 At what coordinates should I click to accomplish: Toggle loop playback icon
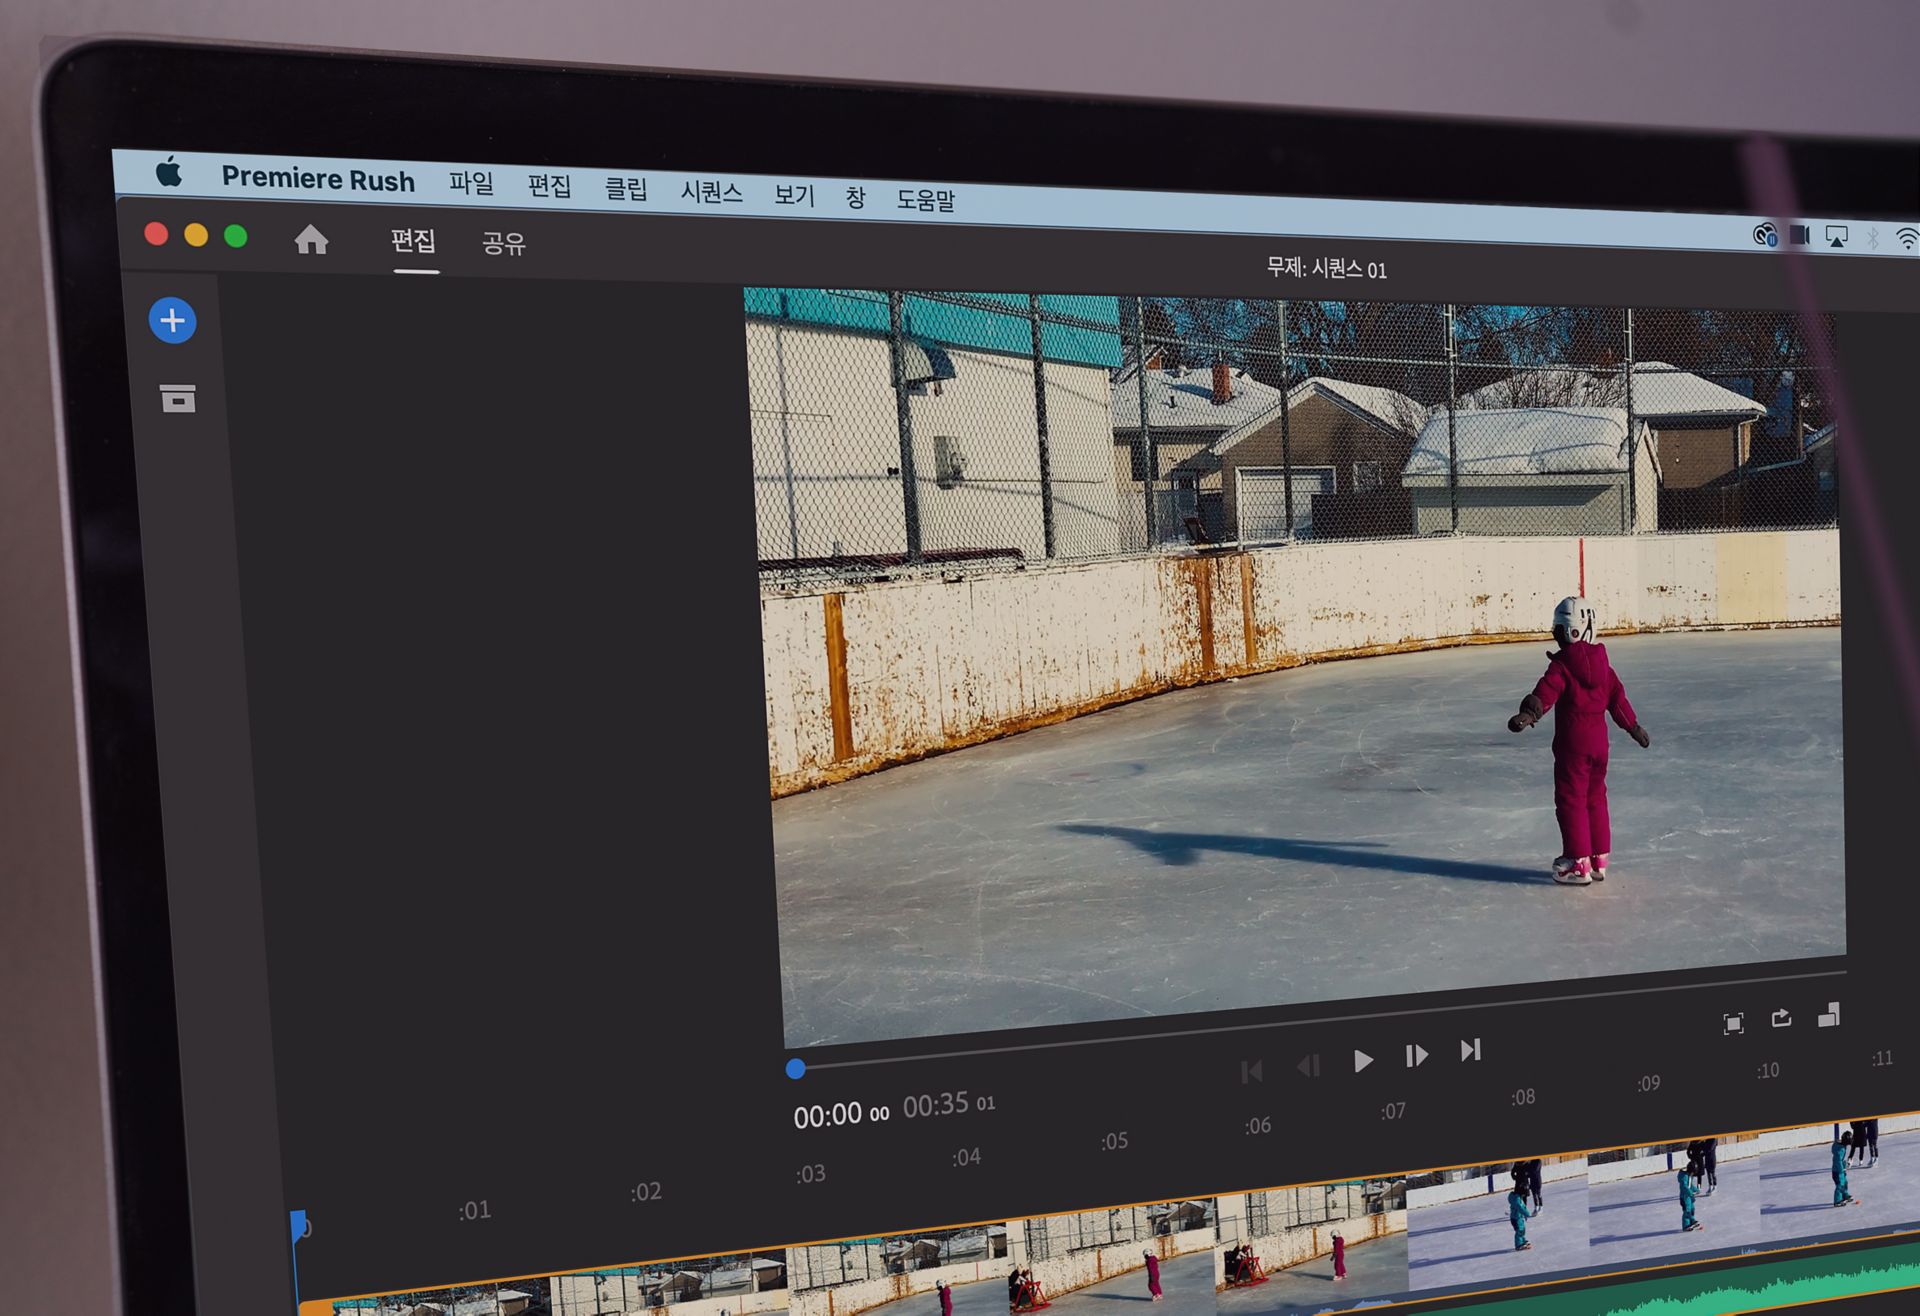point(1781,1018)
